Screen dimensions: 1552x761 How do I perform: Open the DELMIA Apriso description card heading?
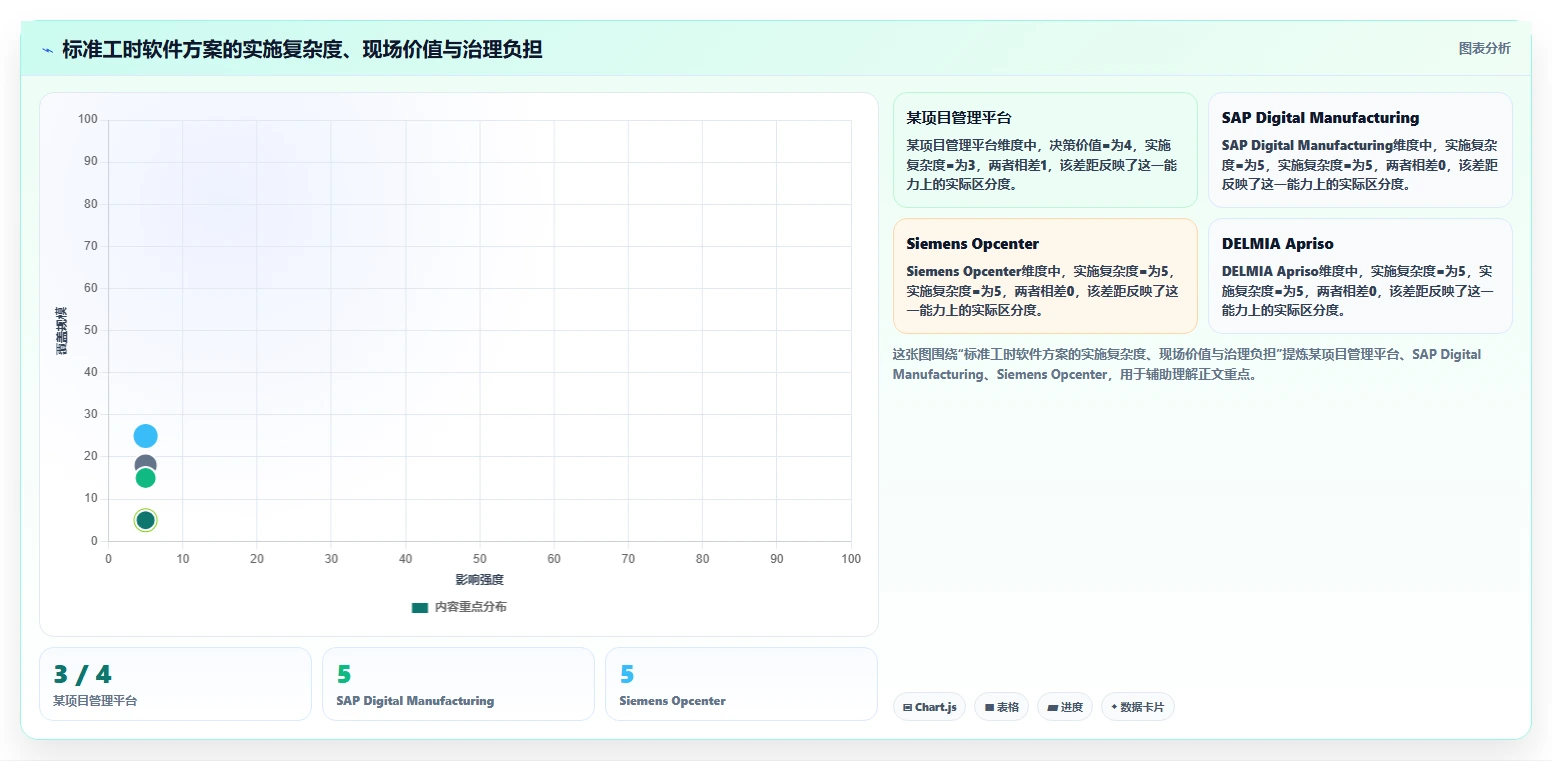point(1277,244)
